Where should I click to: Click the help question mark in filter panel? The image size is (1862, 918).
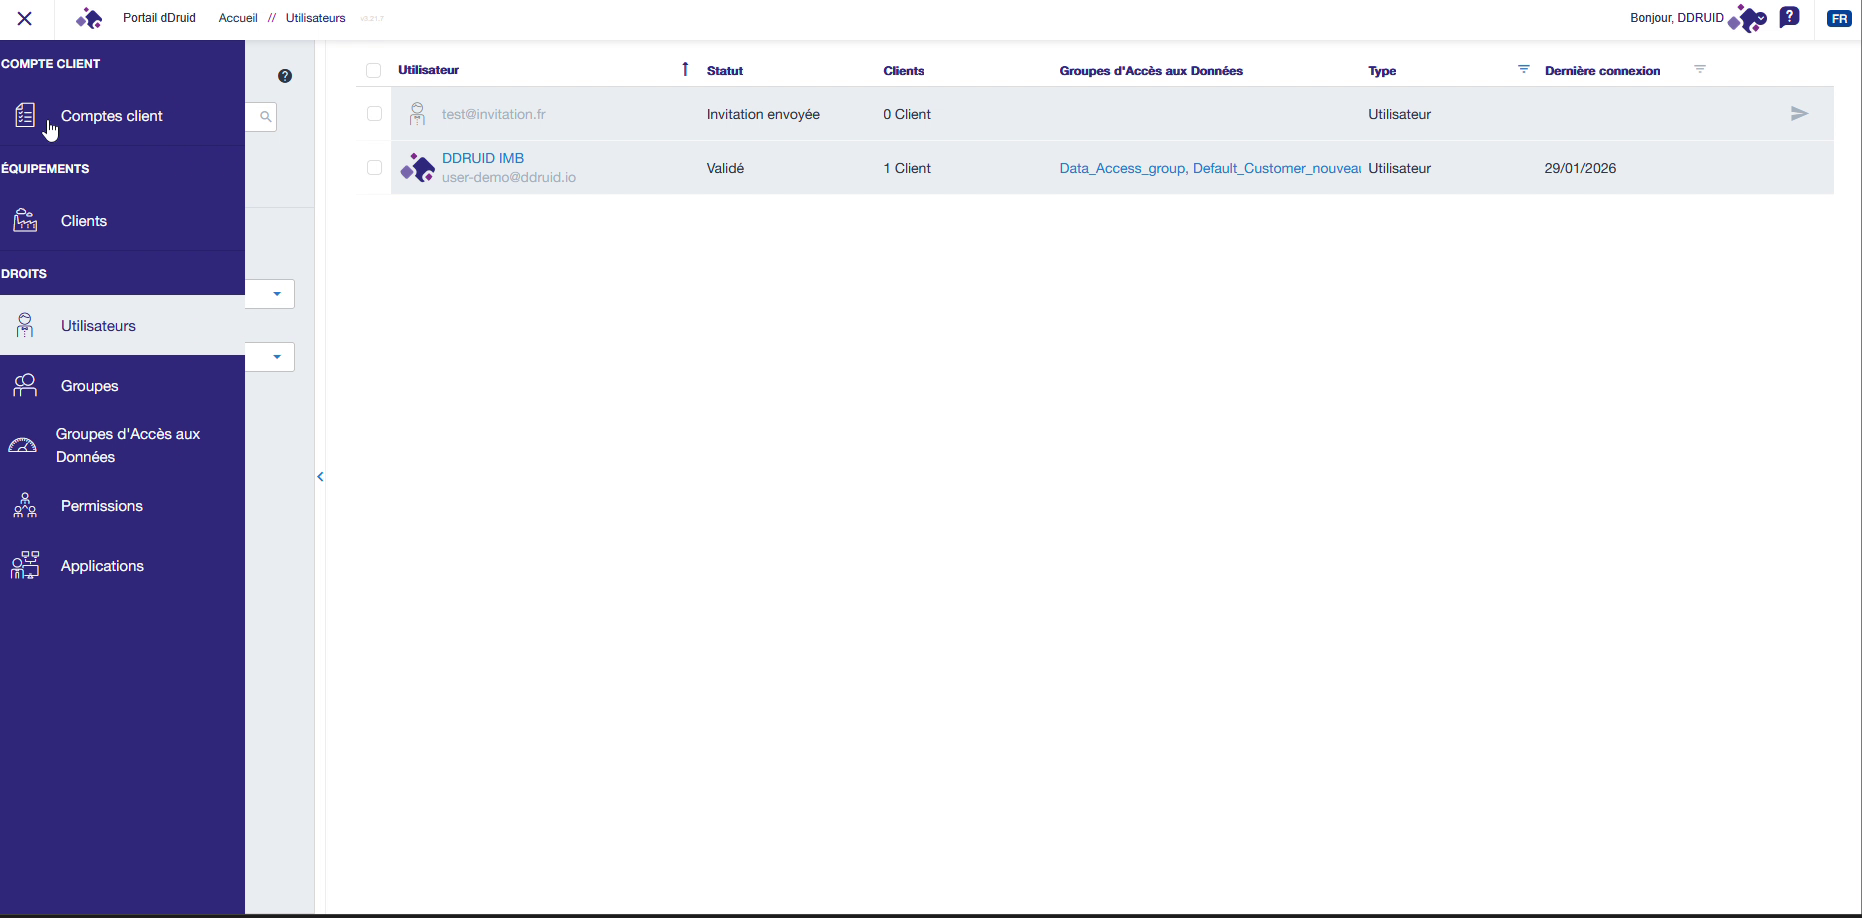pos(285,76)
